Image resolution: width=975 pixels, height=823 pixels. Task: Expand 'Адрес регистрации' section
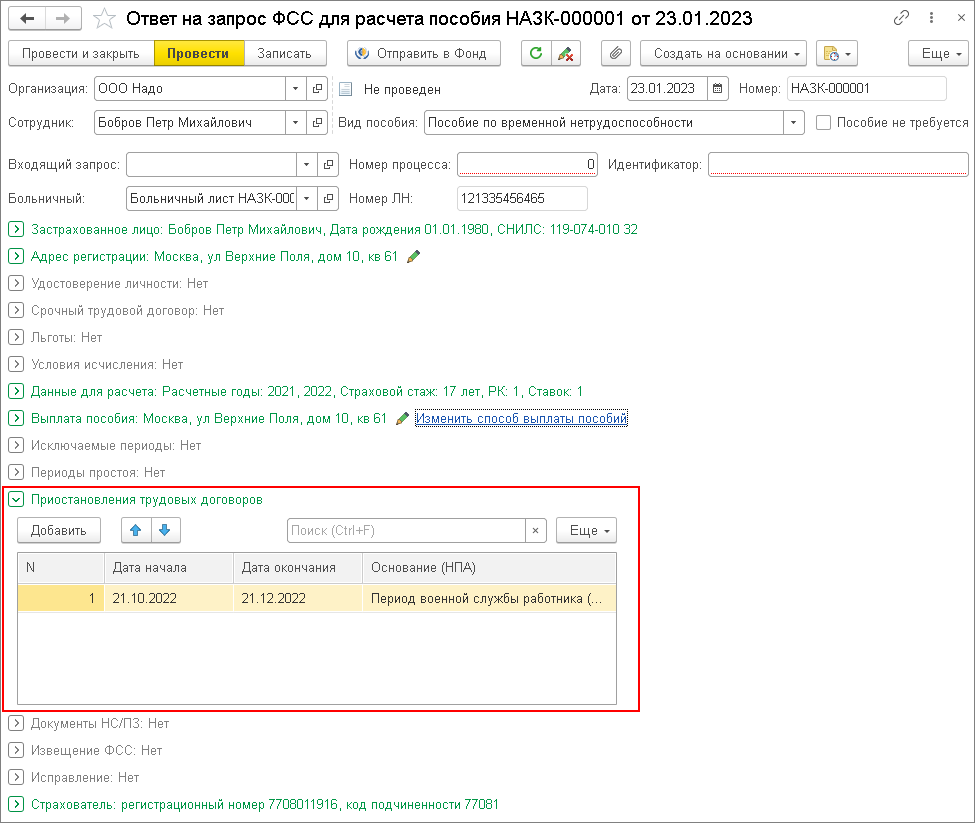pos(16,256)
